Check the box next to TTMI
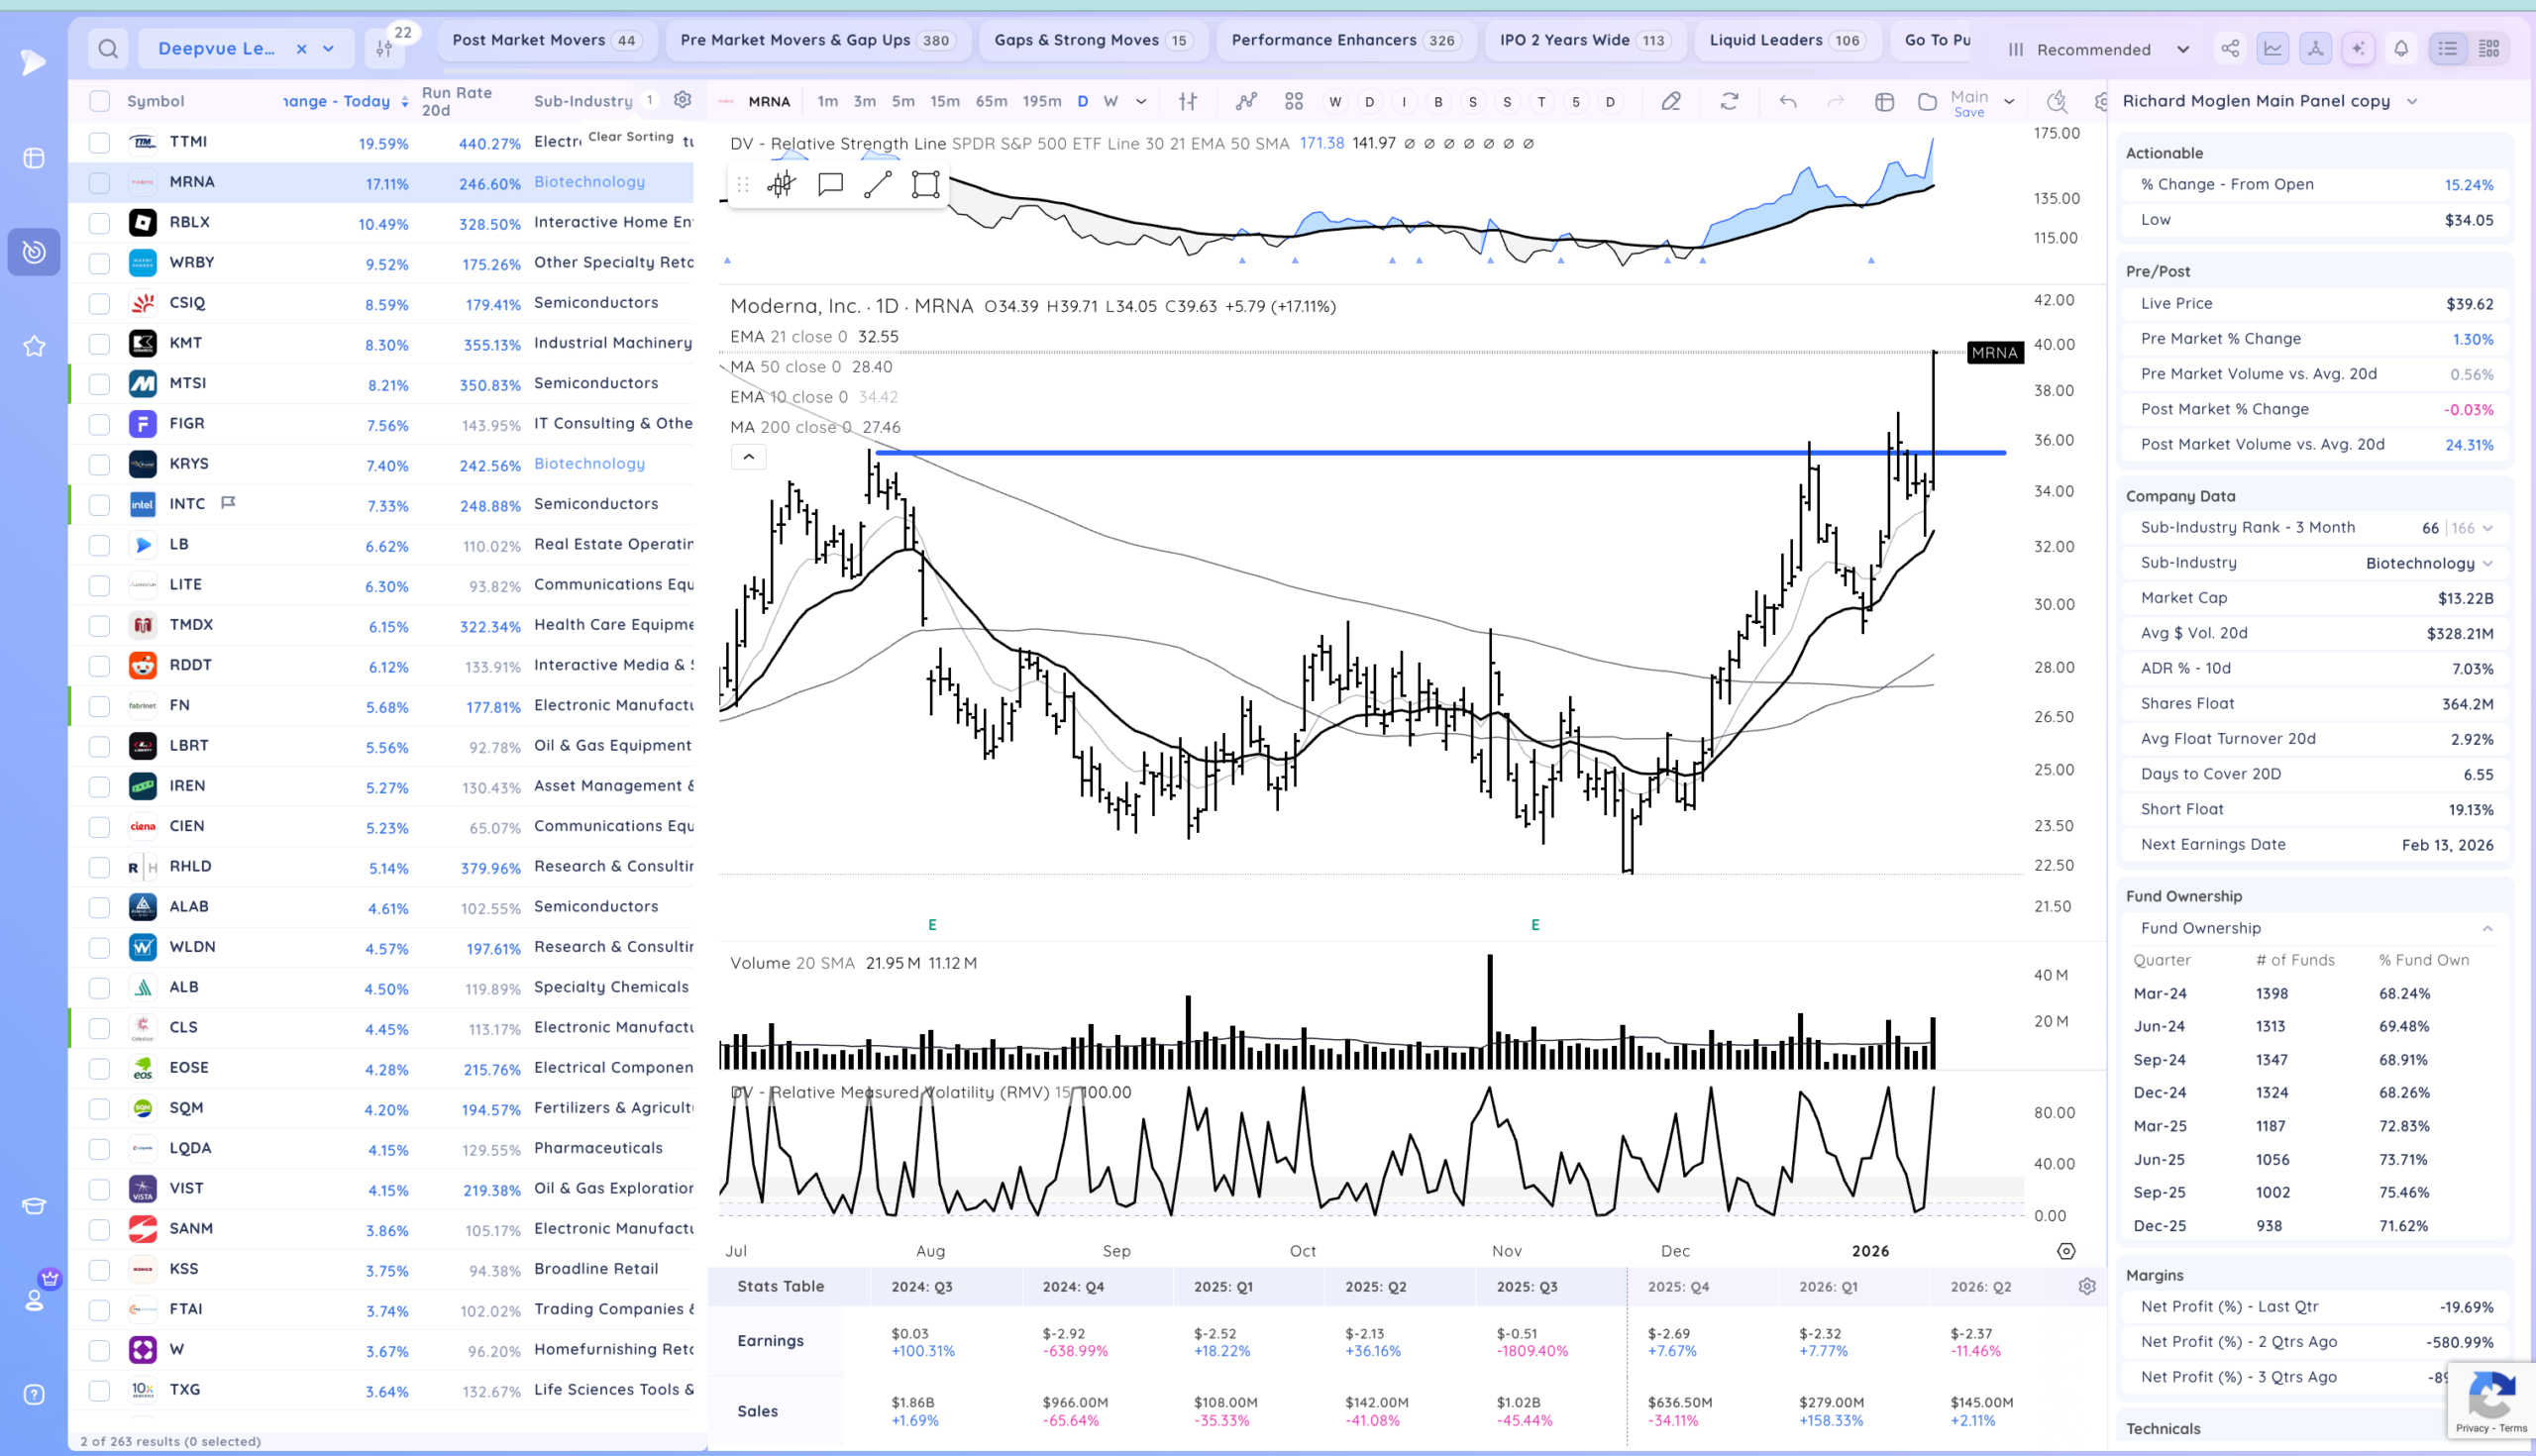2536x1456 pixels. [x=99, y=142]
